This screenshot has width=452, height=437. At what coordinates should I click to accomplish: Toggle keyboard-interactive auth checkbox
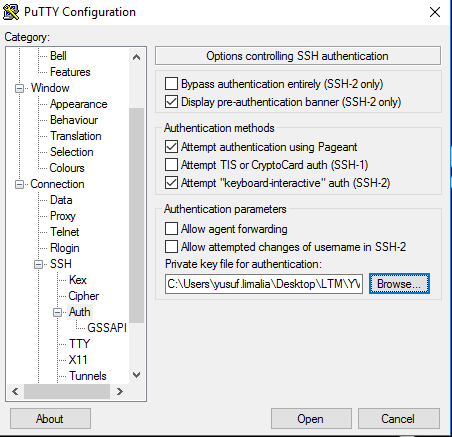coord(171,183)
